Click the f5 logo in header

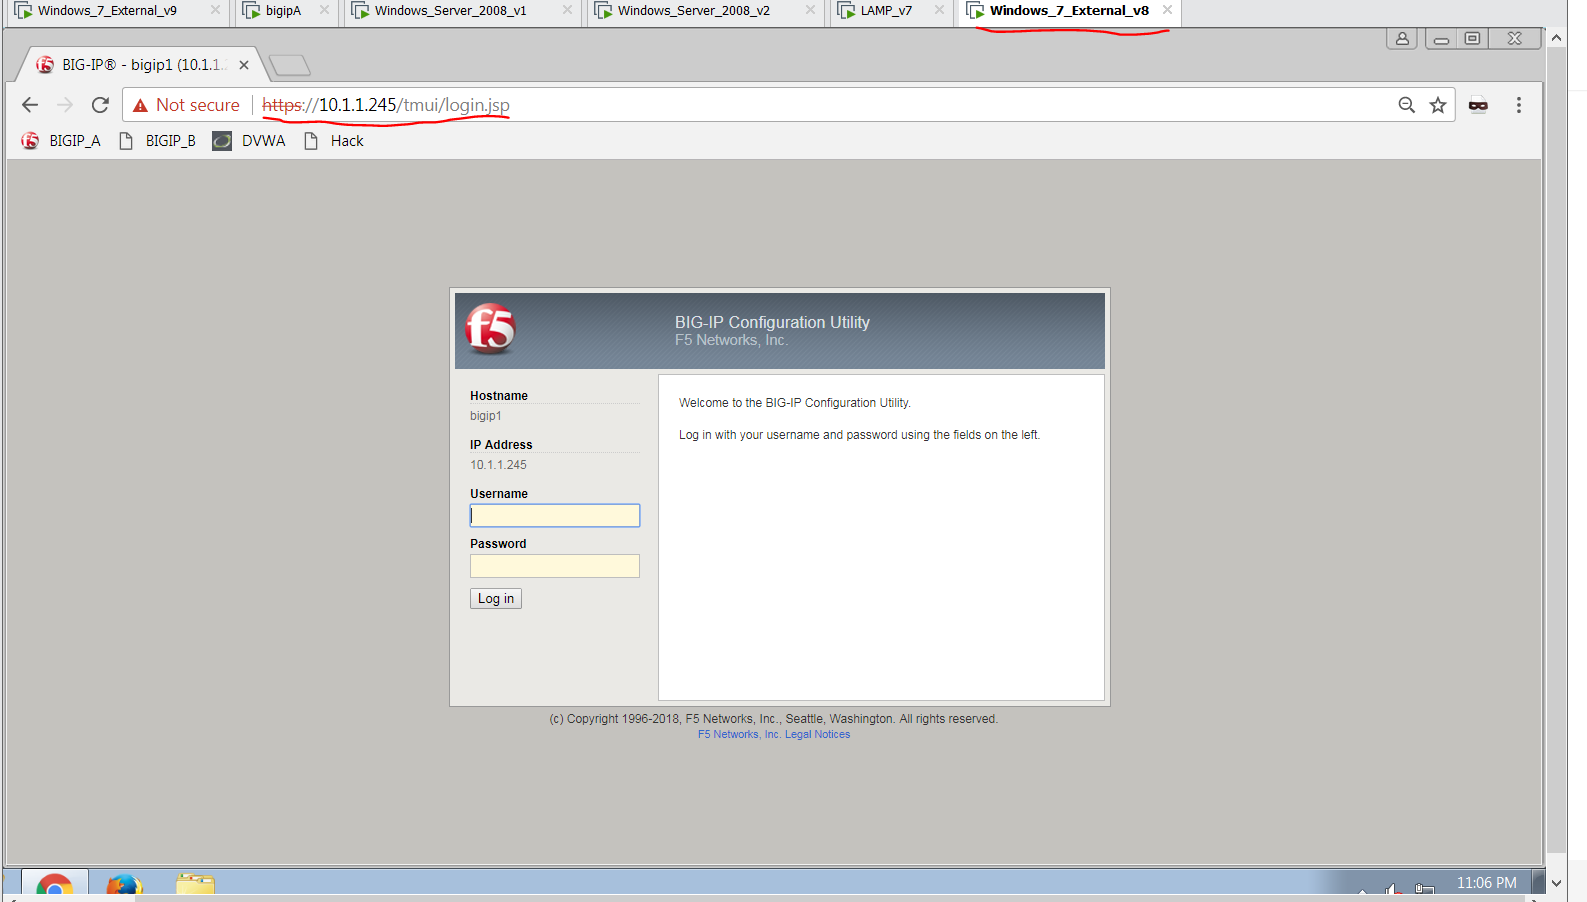[490, 329]
